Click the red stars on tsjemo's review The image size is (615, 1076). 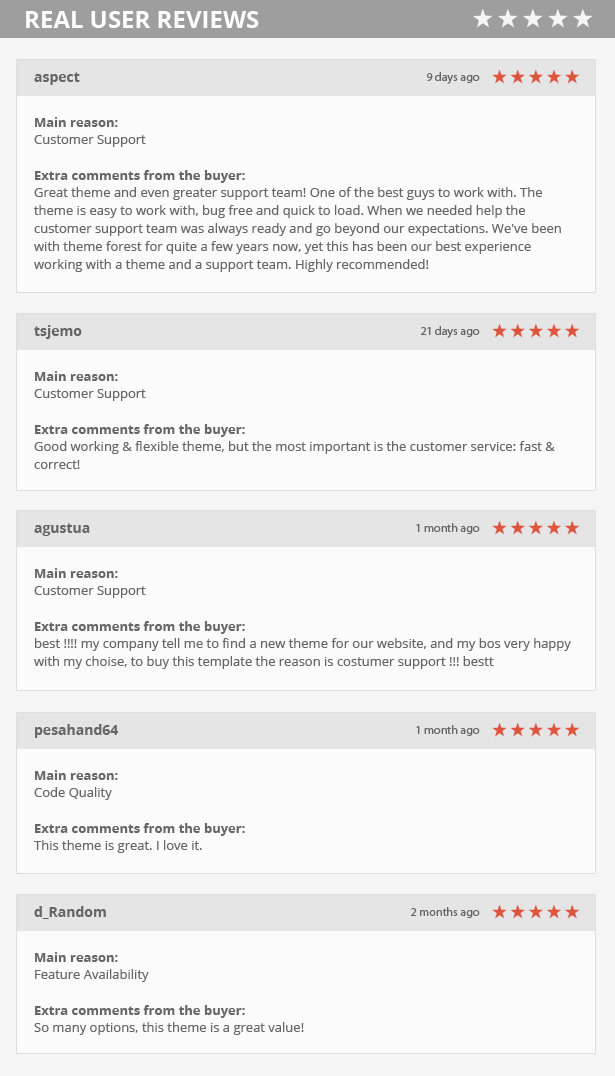535,331
